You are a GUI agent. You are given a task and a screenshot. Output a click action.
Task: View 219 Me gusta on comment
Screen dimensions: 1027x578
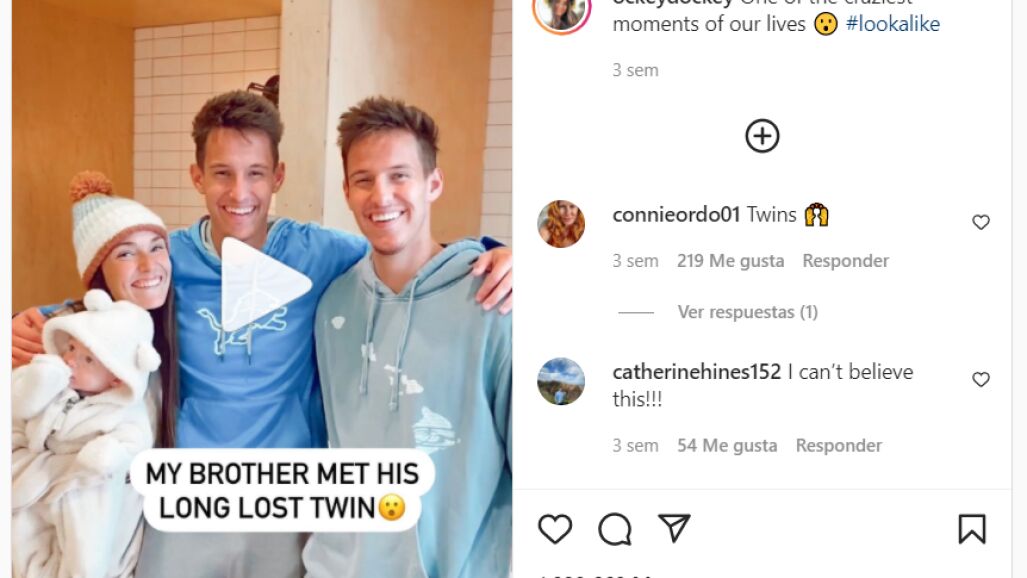pyautogui.click(x=730, y=261)
